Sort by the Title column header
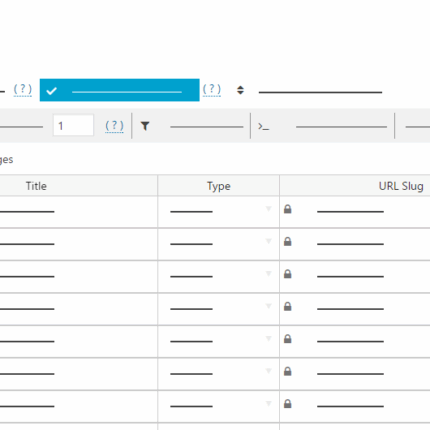Viewport: 430px width, 430px height. click(x=36, y=186)
